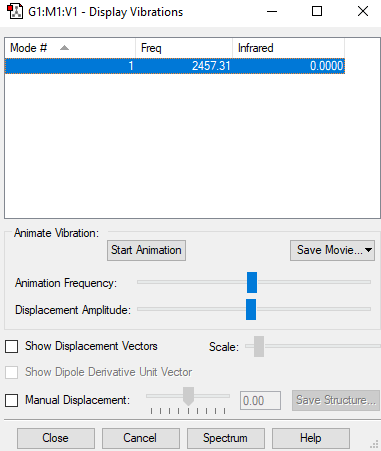Open the Save Movie dropdown arrow

pos(368,250)
